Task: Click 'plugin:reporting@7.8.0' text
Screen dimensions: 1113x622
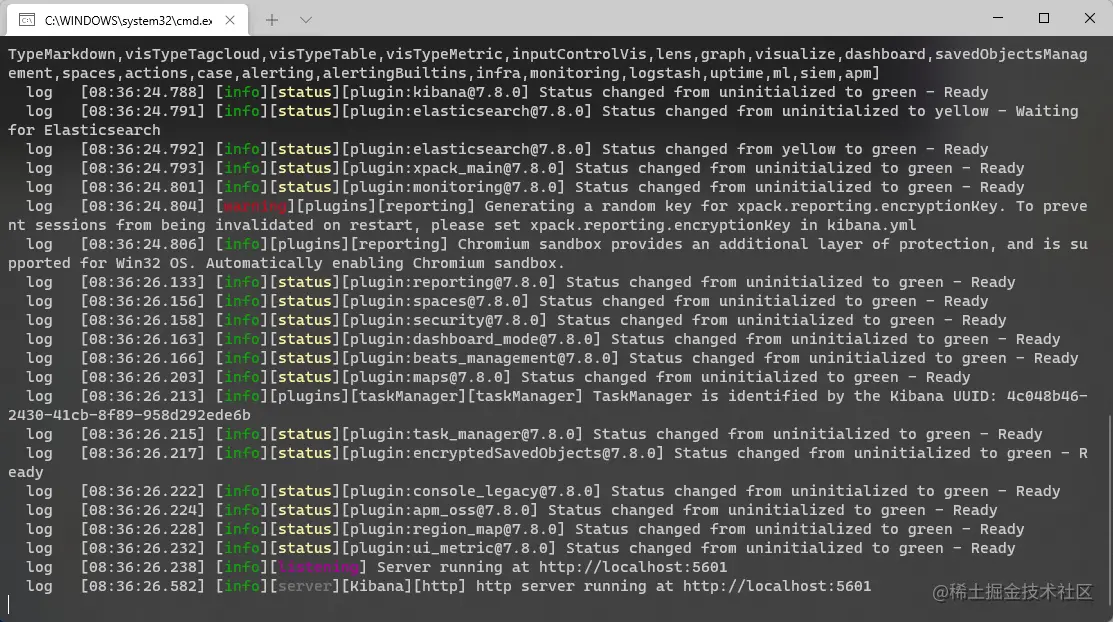Action: click(x=449, y=283)
